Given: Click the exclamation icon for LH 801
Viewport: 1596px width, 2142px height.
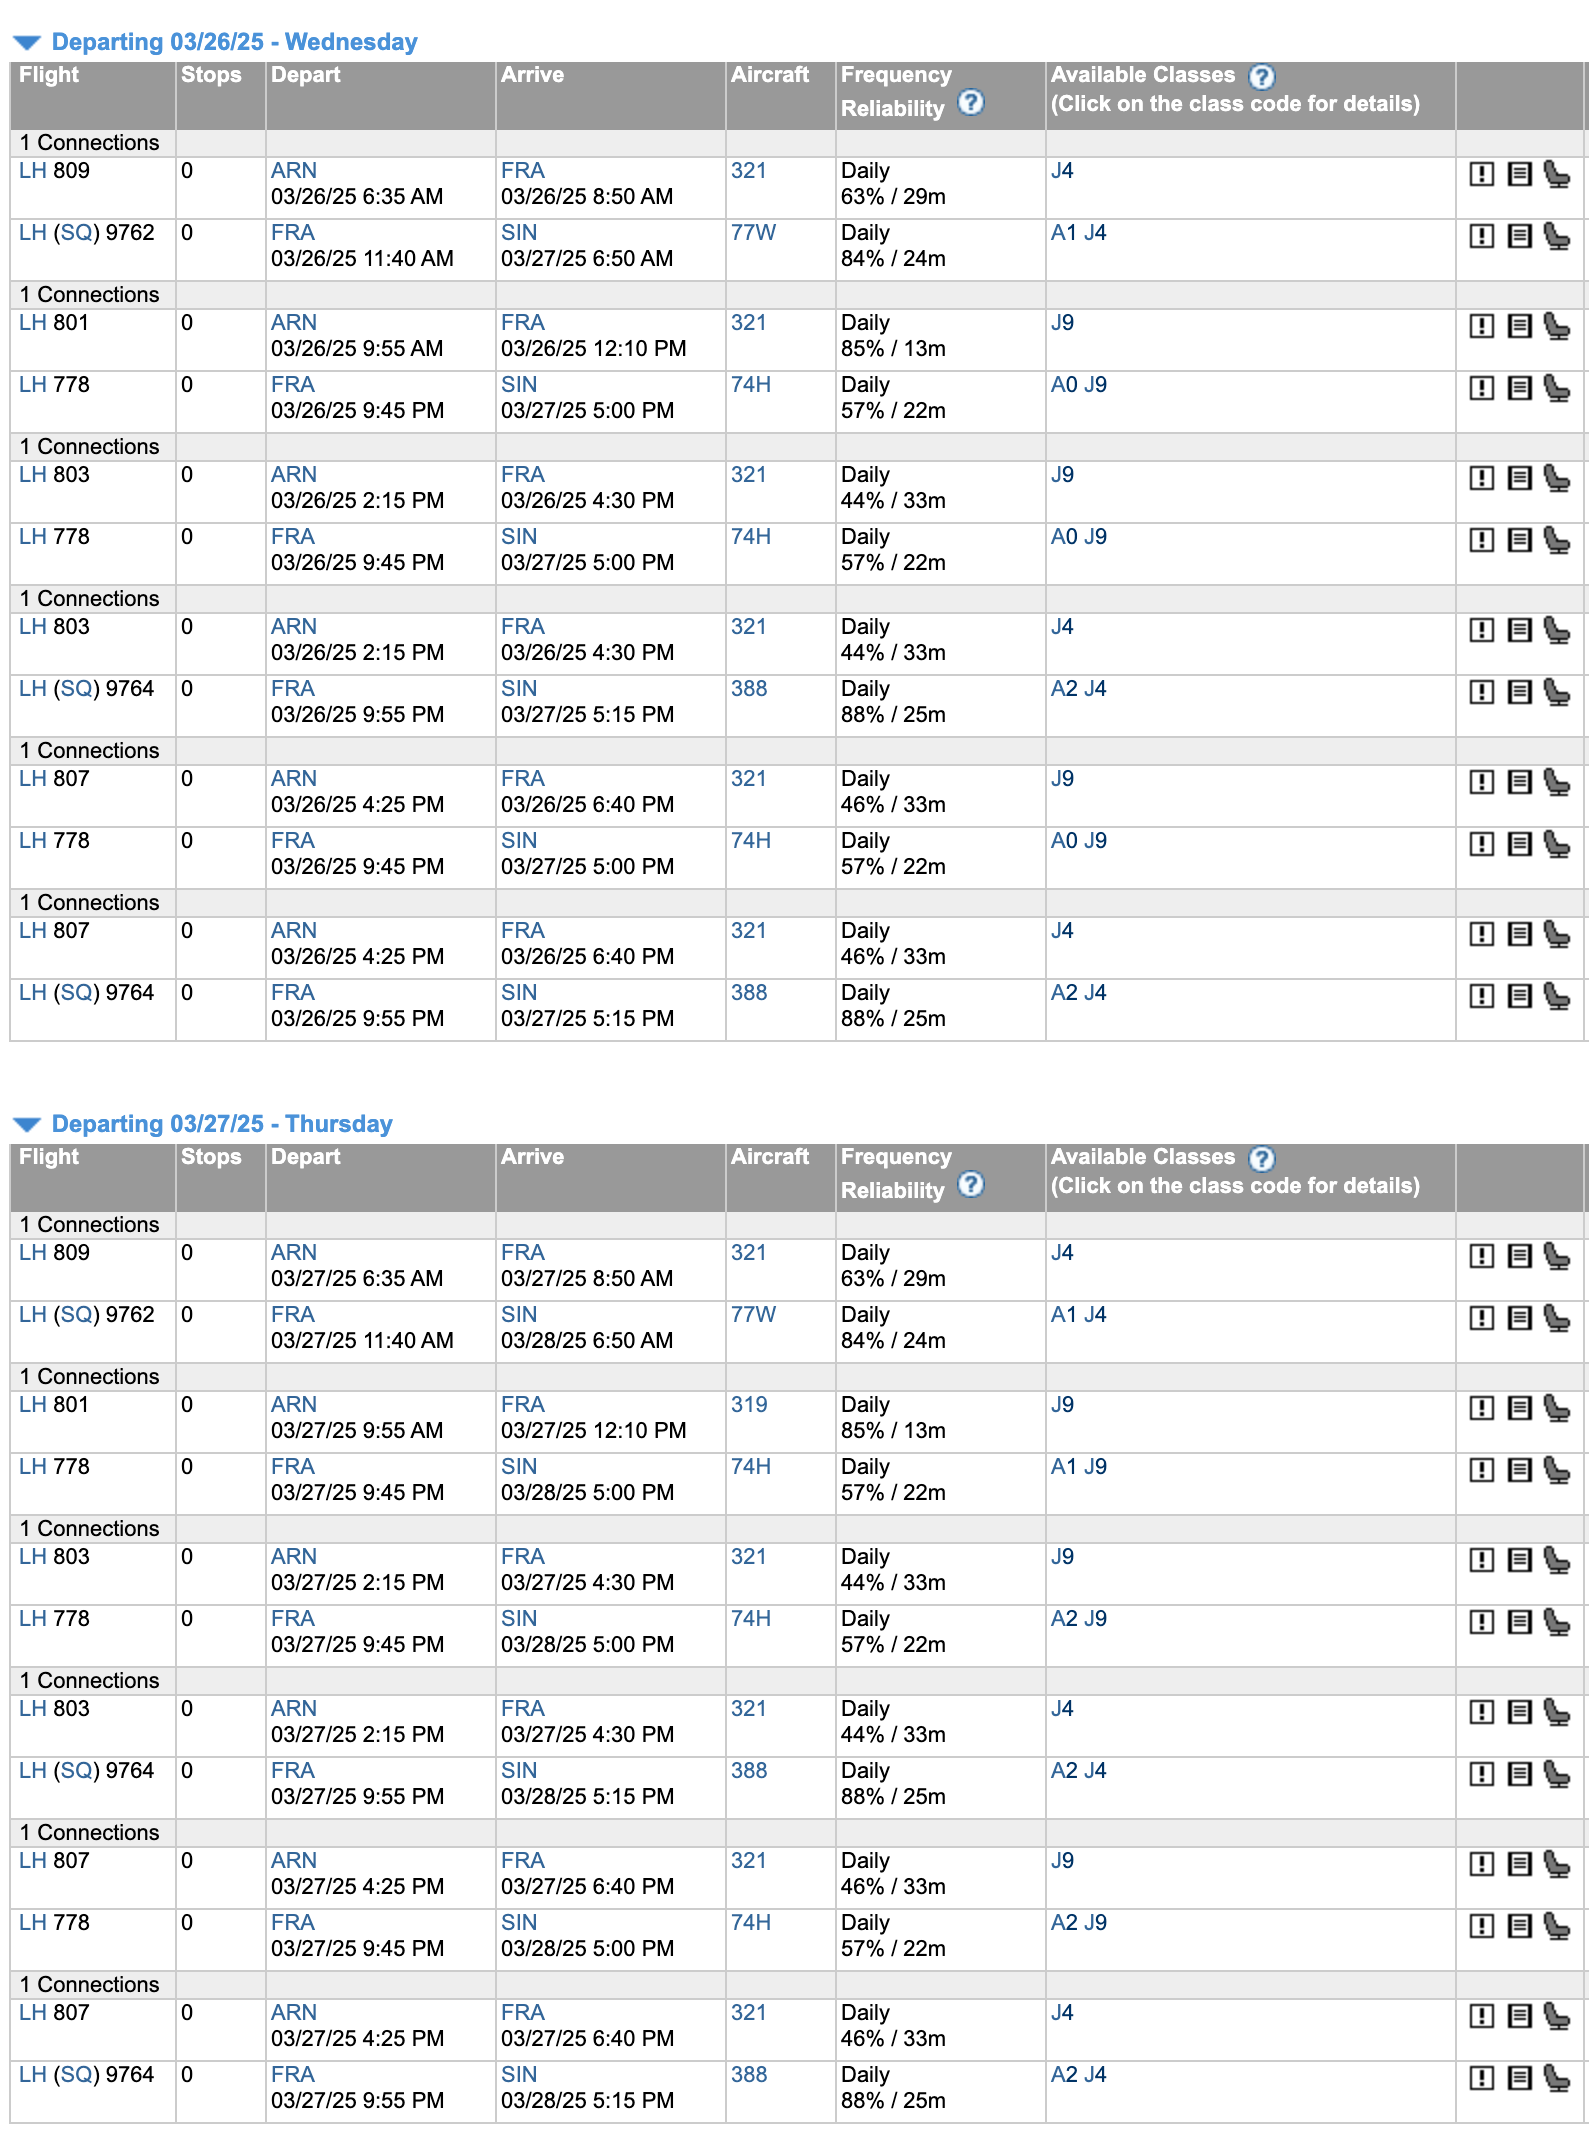Looking at the screenshot, I should [1482, 327].
